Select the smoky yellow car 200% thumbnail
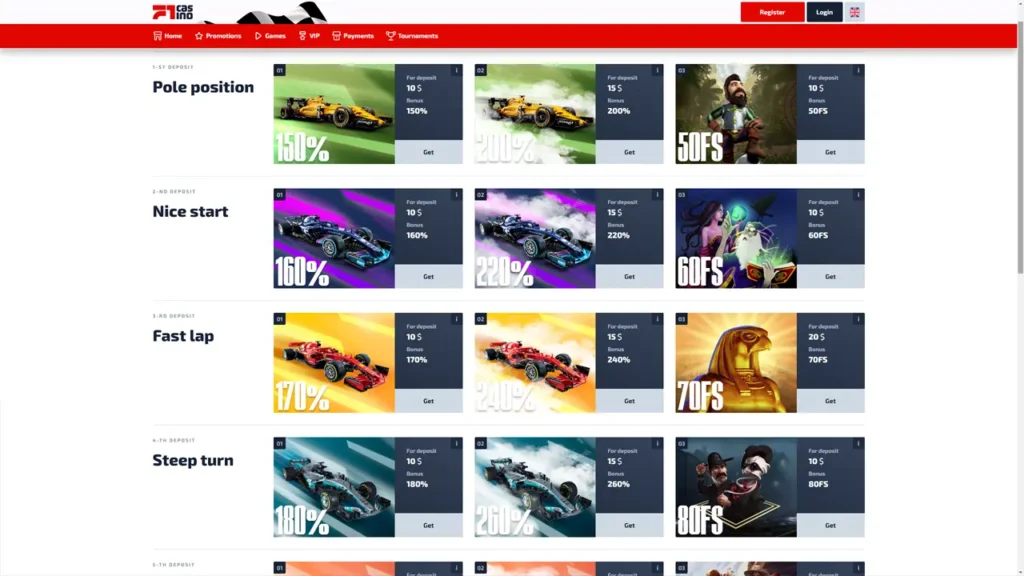 pos(535,114)
